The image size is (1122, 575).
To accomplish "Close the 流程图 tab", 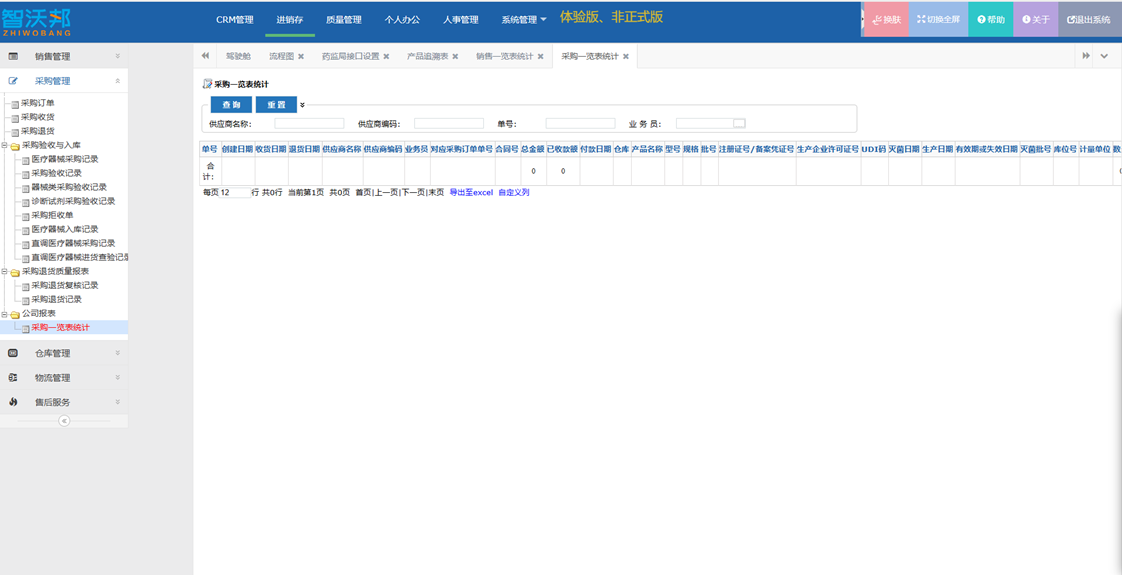I will click(301, 56).
